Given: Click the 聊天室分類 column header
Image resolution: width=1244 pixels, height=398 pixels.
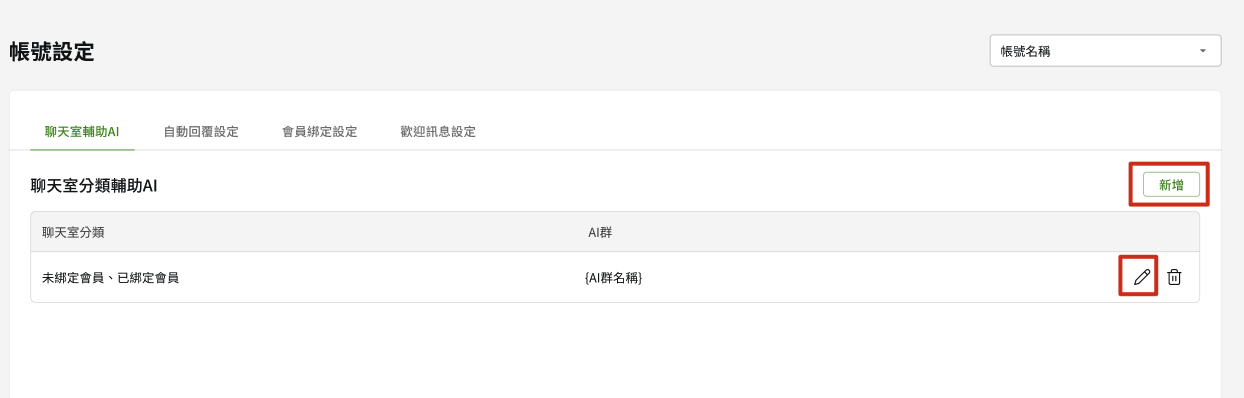Looking at the screenshot, I should (x=74, y=232).
